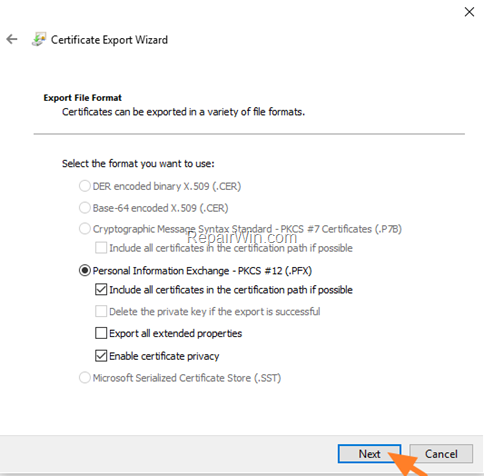The height and width of the screenshot is (476, 484).
Task: Click the Export File Format heading
Action: [x=82, y=98]
